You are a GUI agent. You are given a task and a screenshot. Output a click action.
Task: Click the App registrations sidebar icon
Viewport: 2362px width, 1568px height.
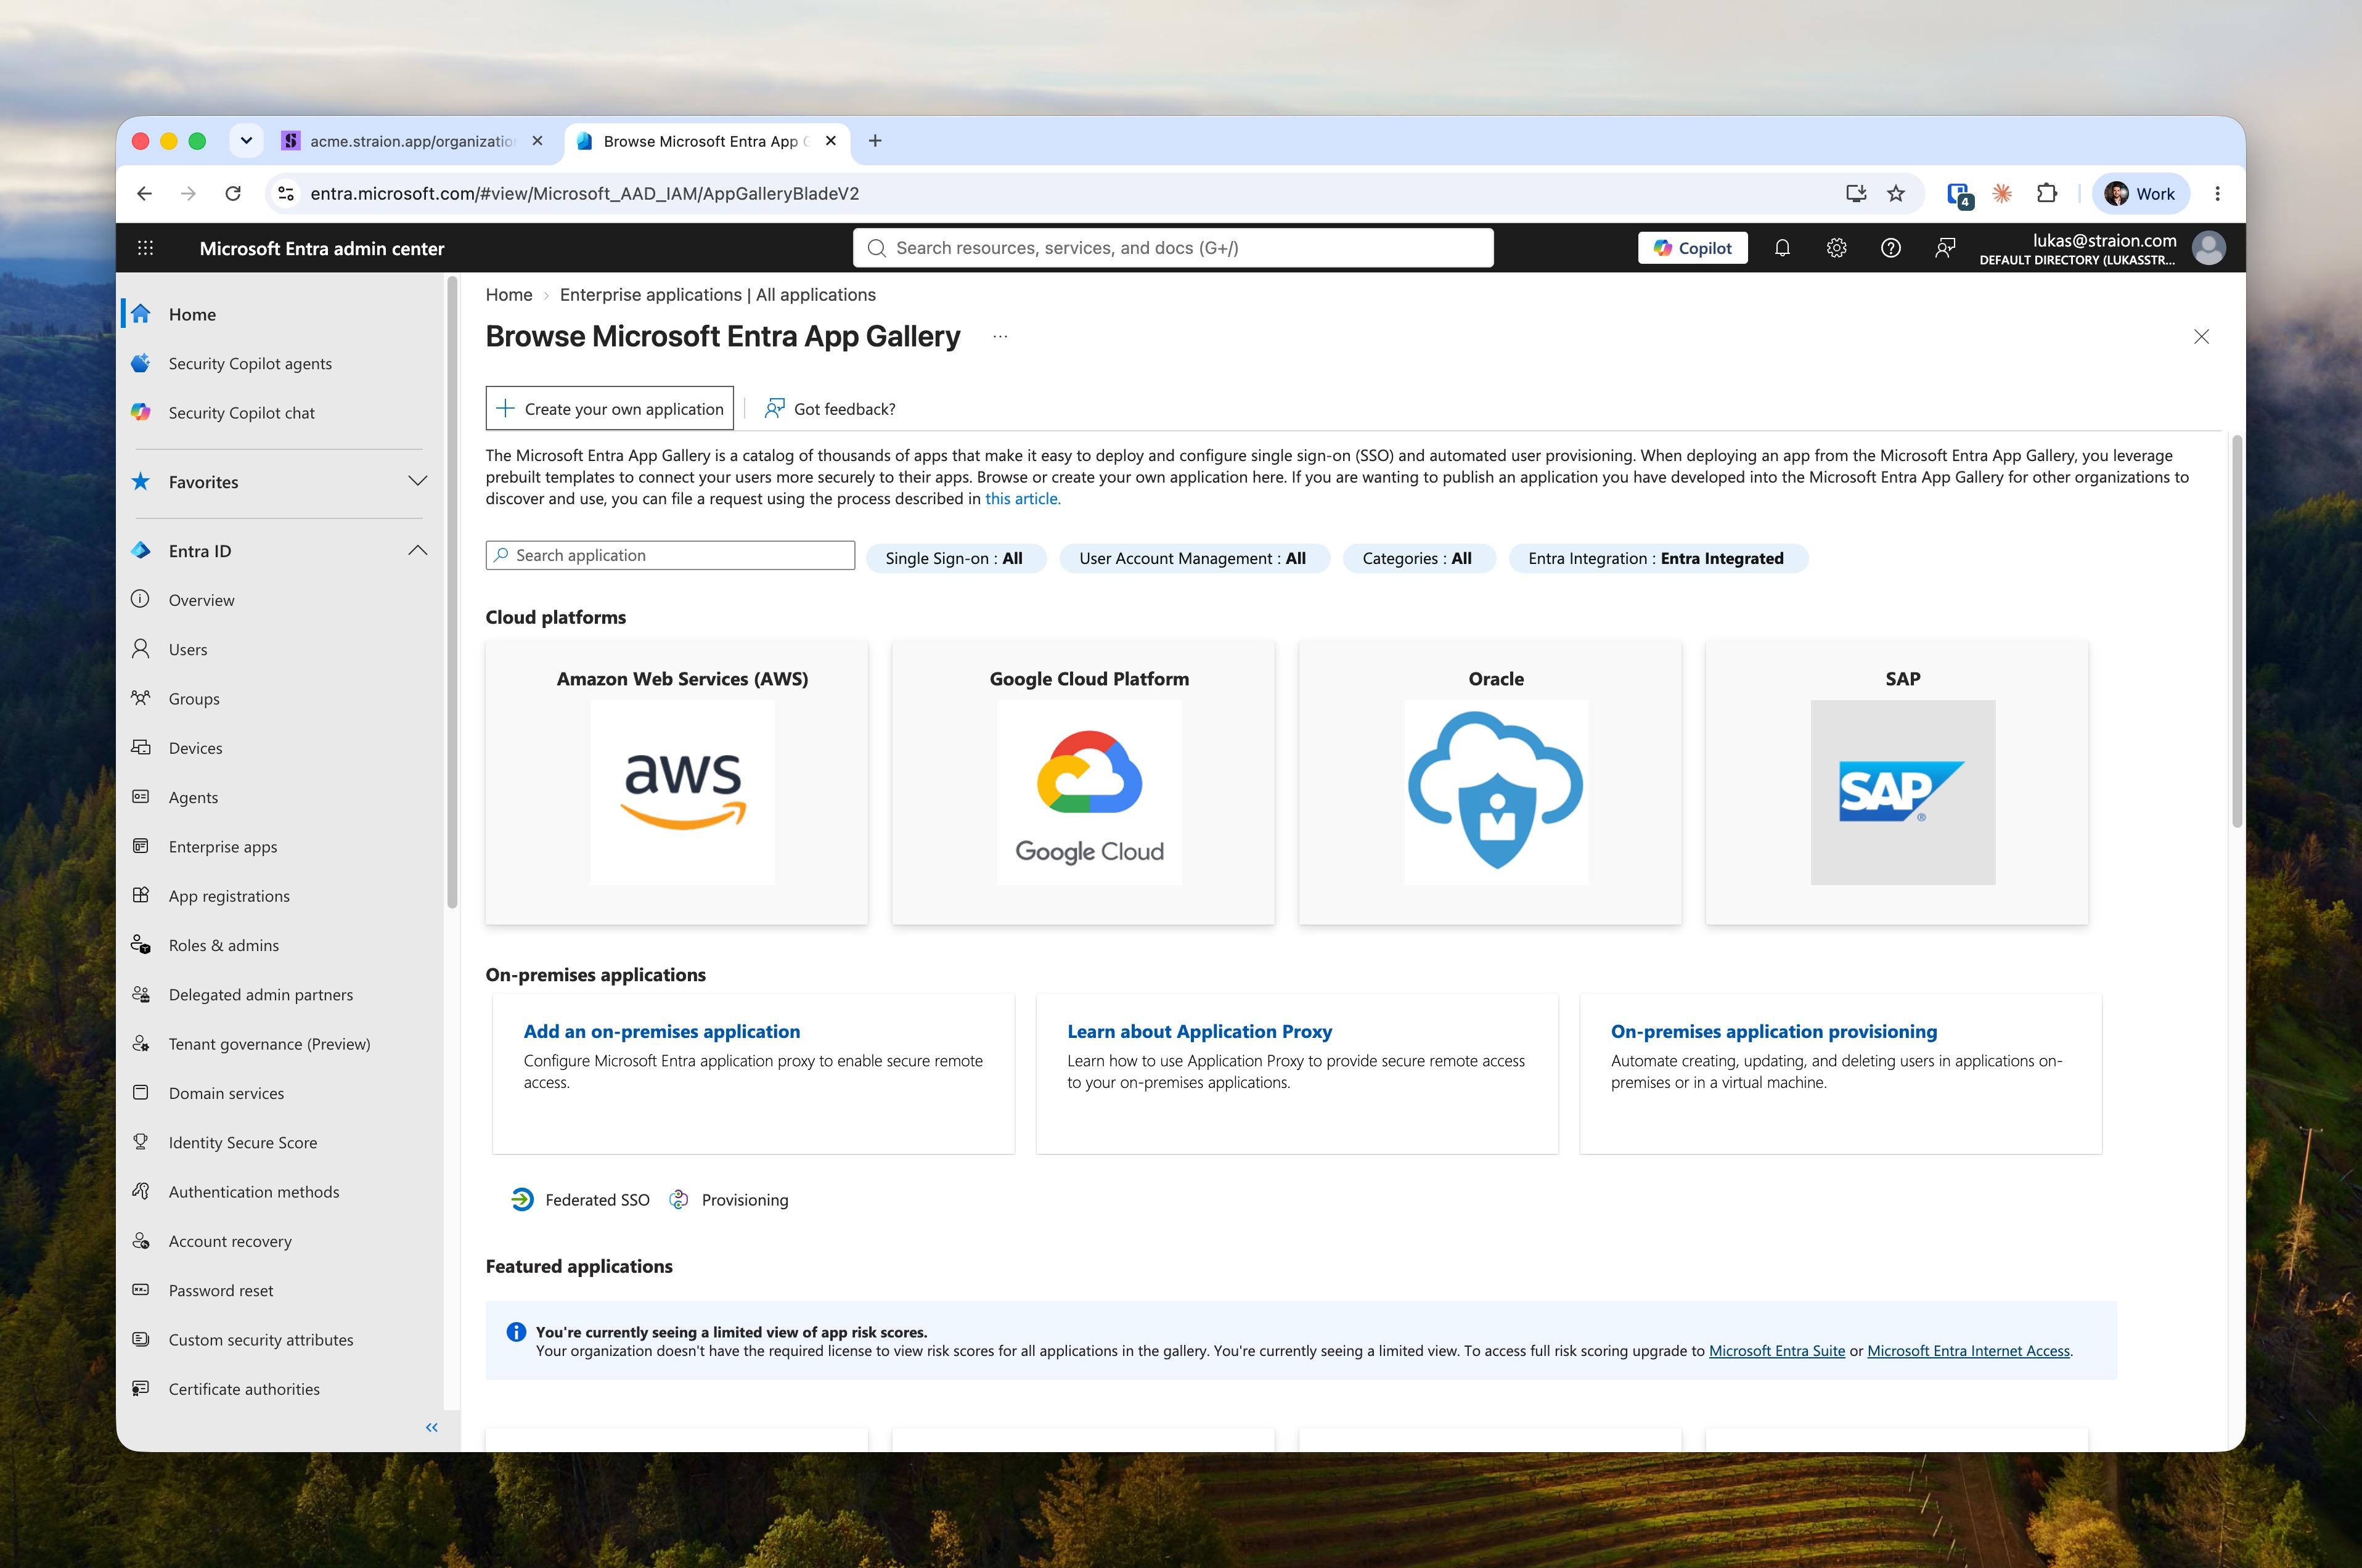coord(141,895)
